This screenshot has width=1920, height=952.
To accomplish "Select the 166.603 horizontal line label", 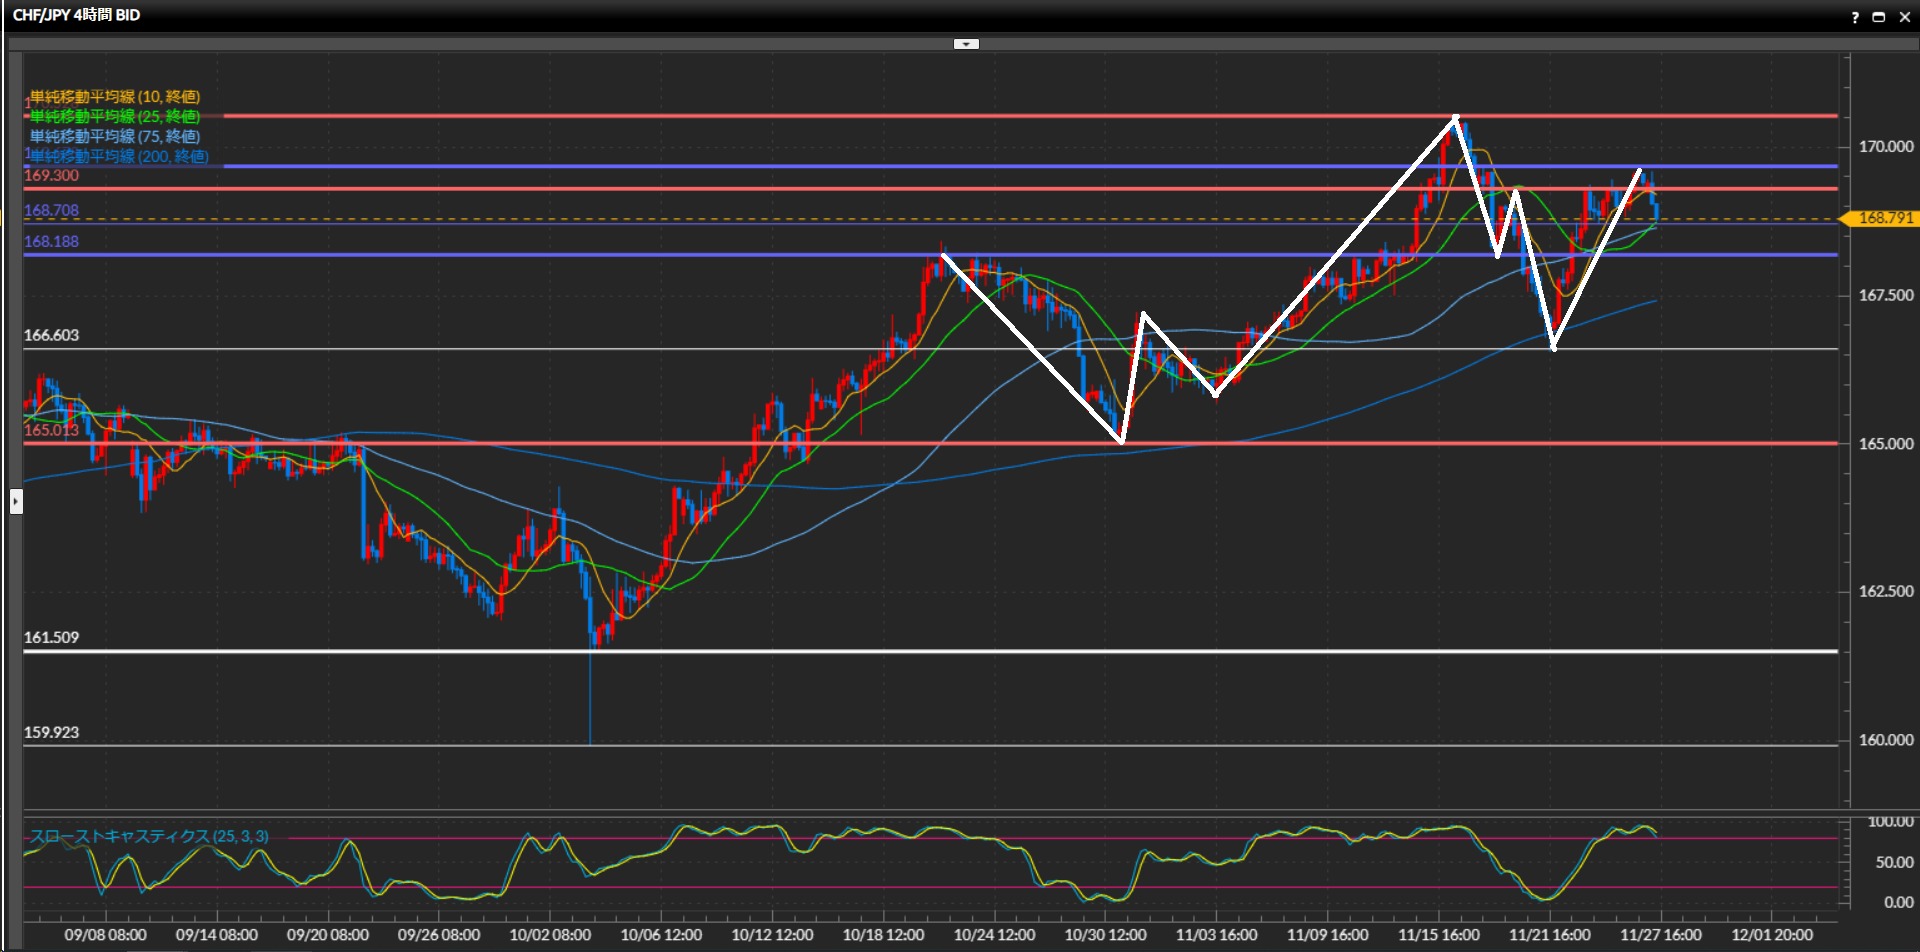I will pos(51,336).
